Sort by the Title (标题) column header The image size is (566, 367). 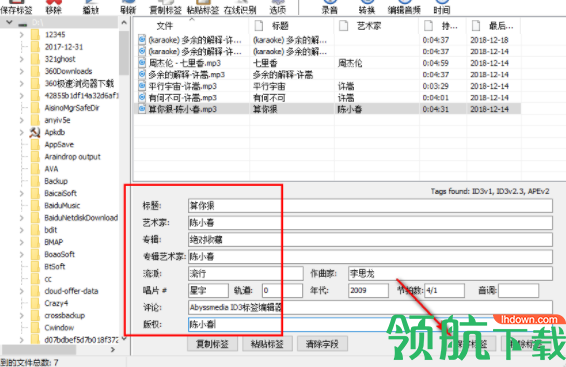click(291, 26)
